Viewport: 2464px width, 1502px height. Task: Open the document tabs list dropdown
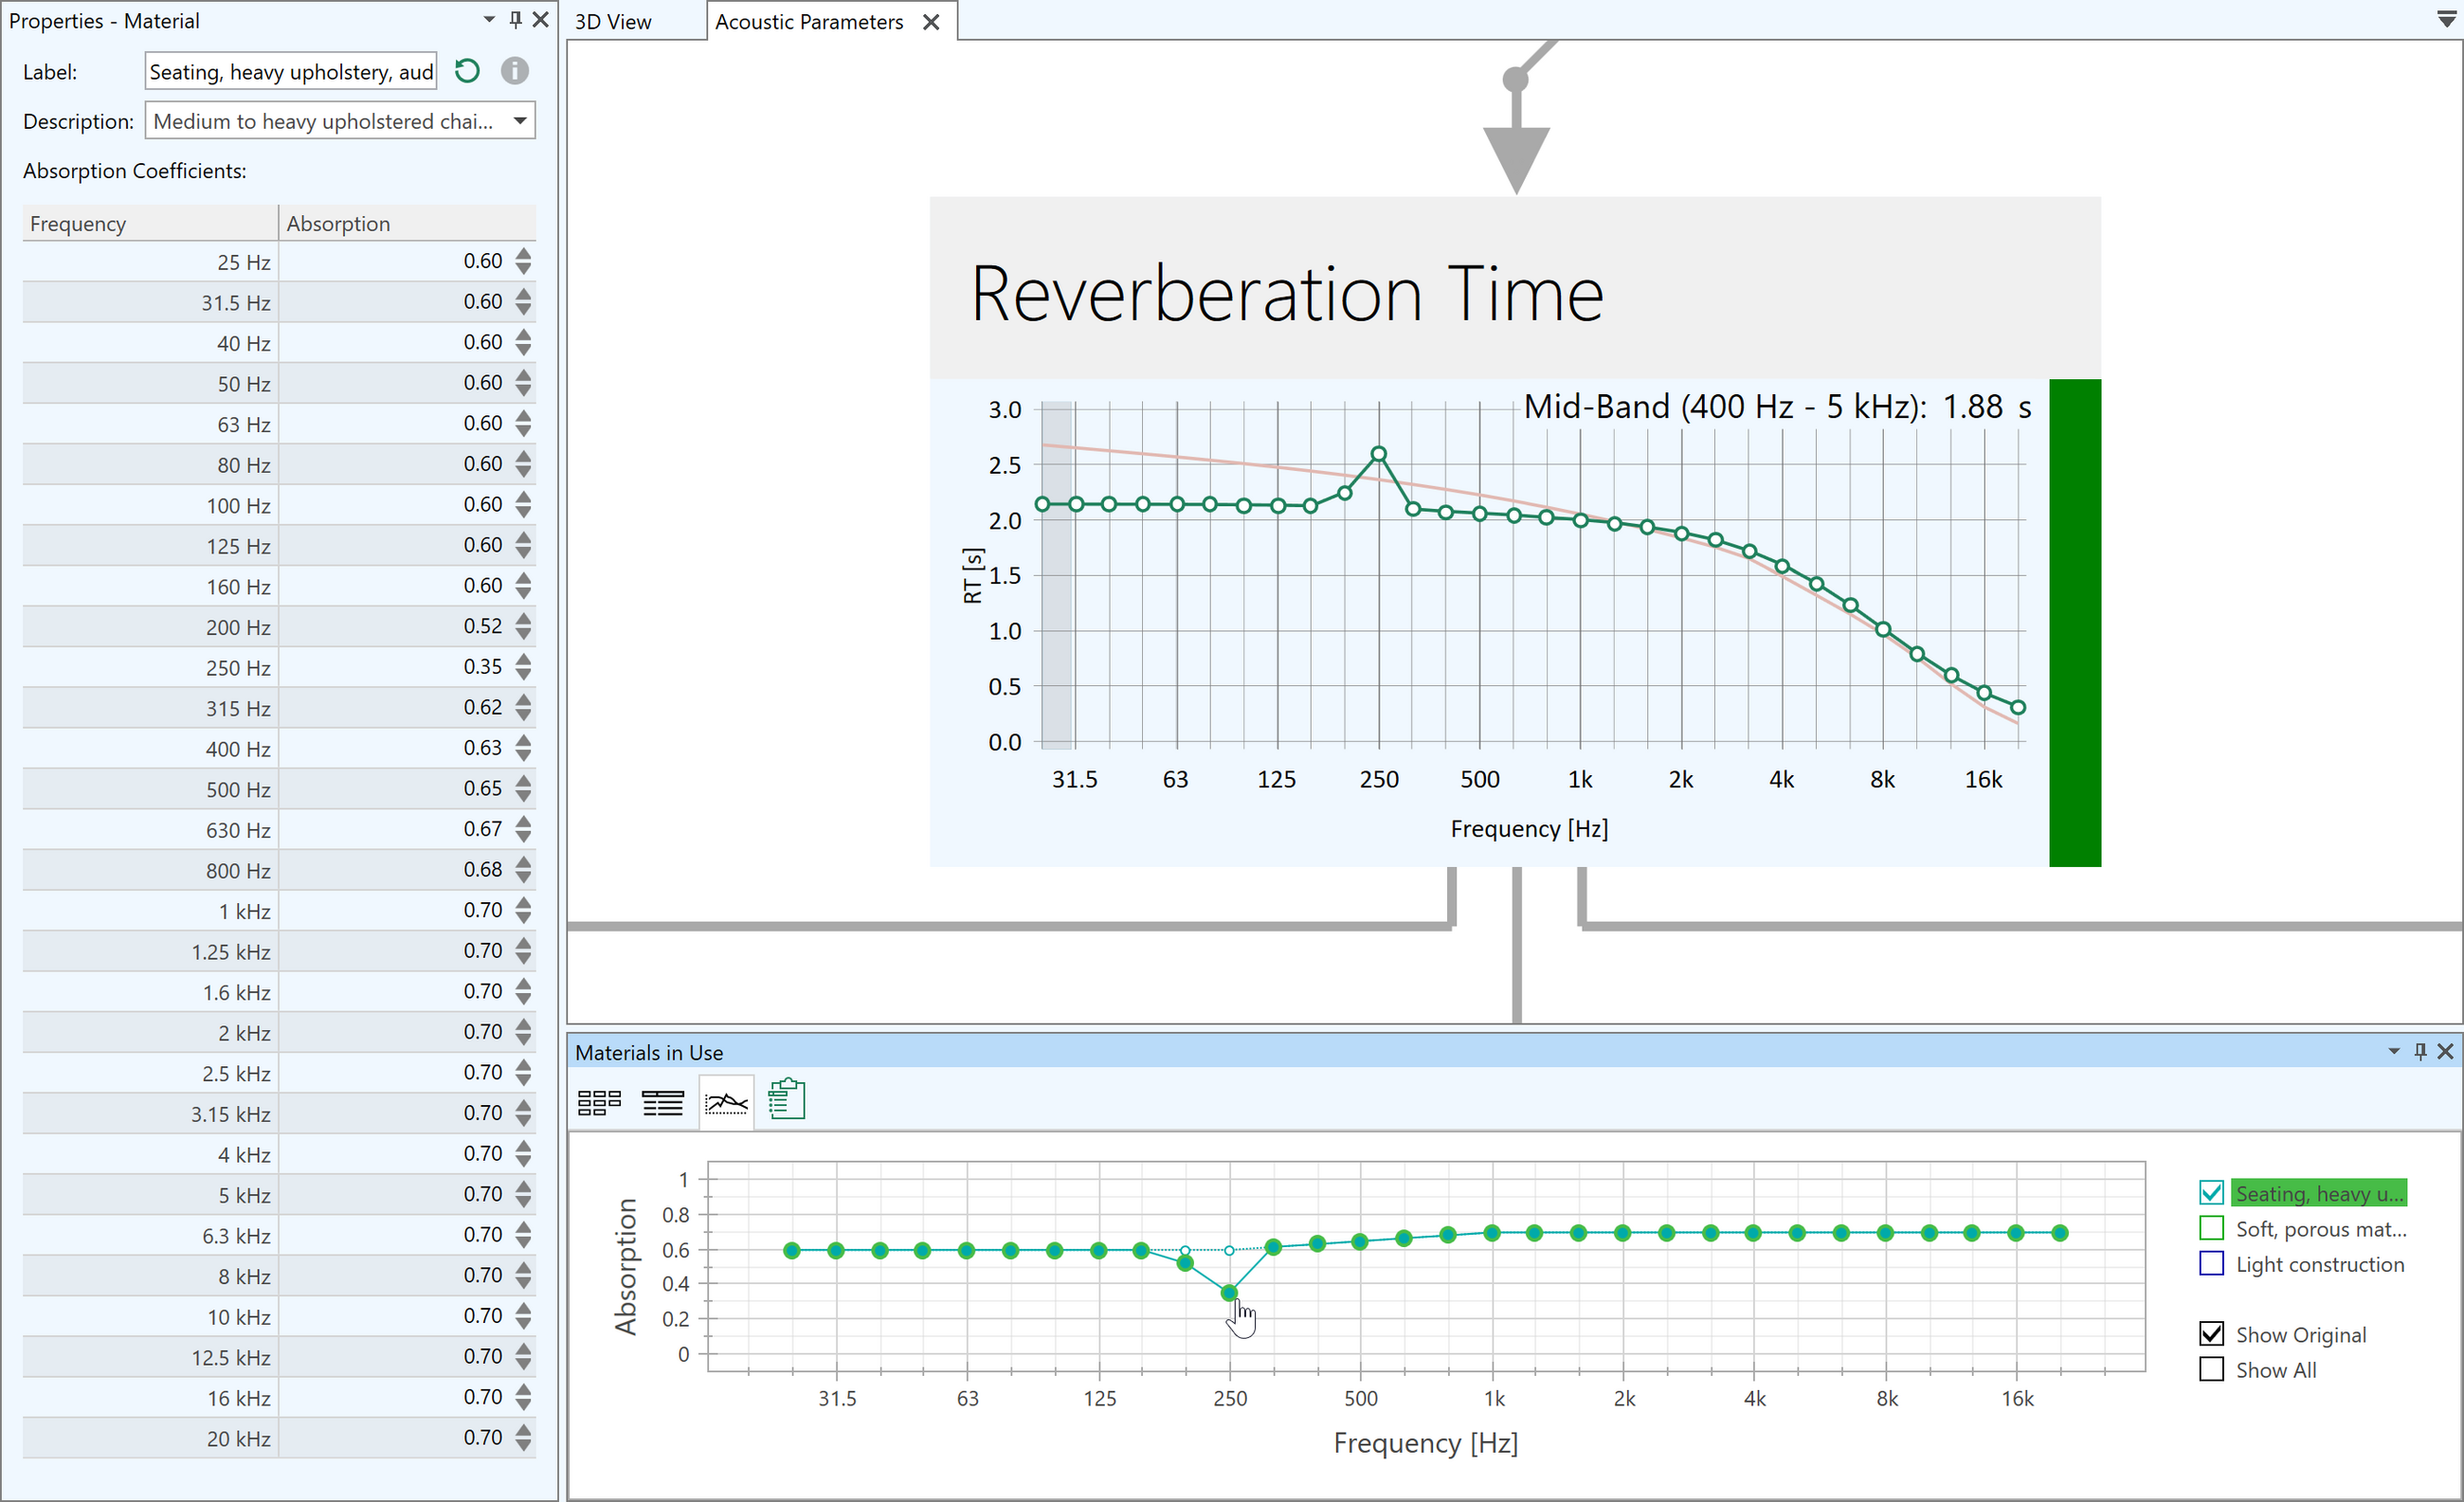tap(2446, 20)
